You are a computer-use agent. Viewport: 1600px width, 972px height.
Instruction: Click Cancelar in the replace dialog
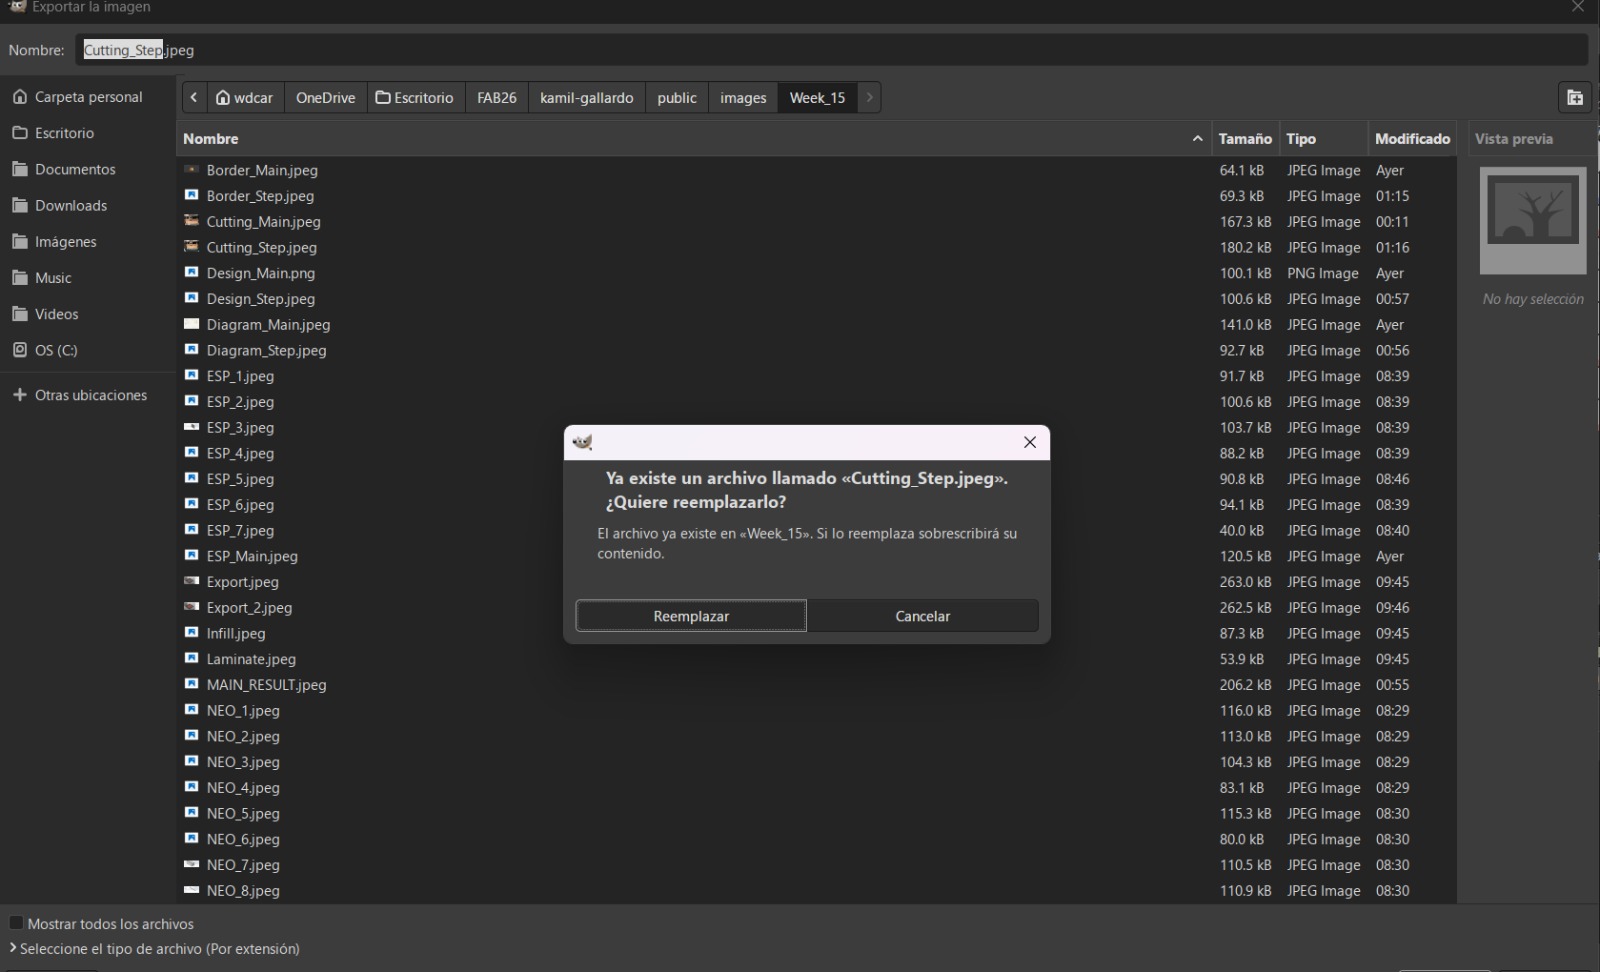(x=922, y=616)
